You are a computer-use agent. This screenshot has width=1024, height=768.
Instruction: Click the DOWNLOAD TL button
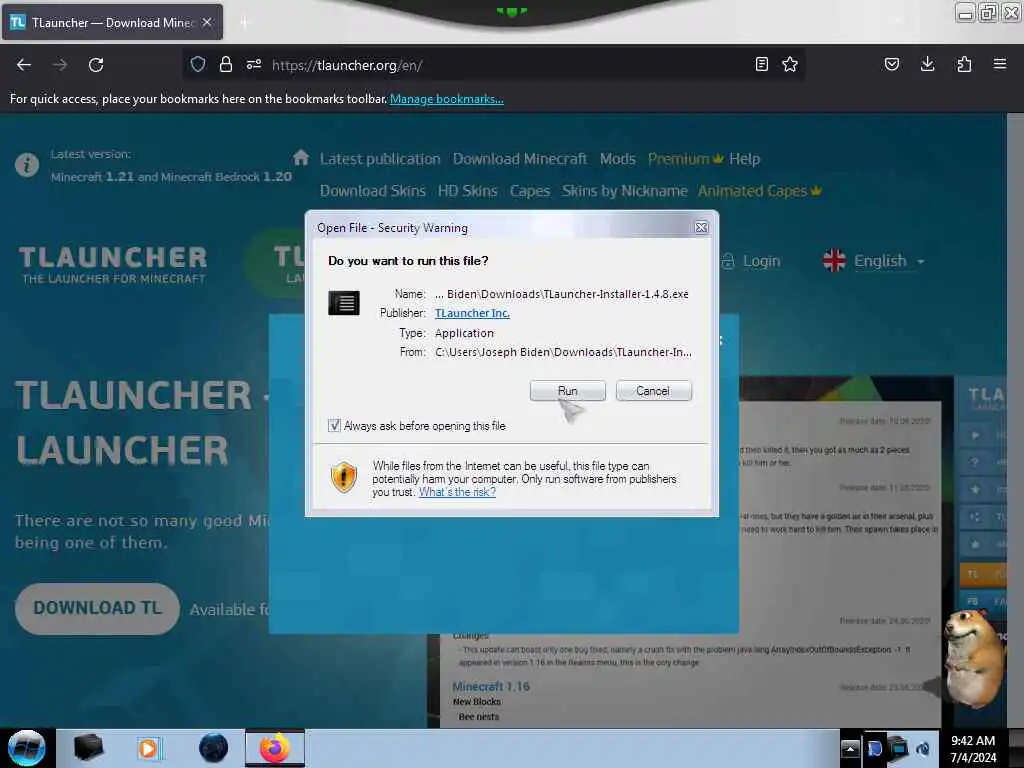pyautogui.click(x=97, y=608)
